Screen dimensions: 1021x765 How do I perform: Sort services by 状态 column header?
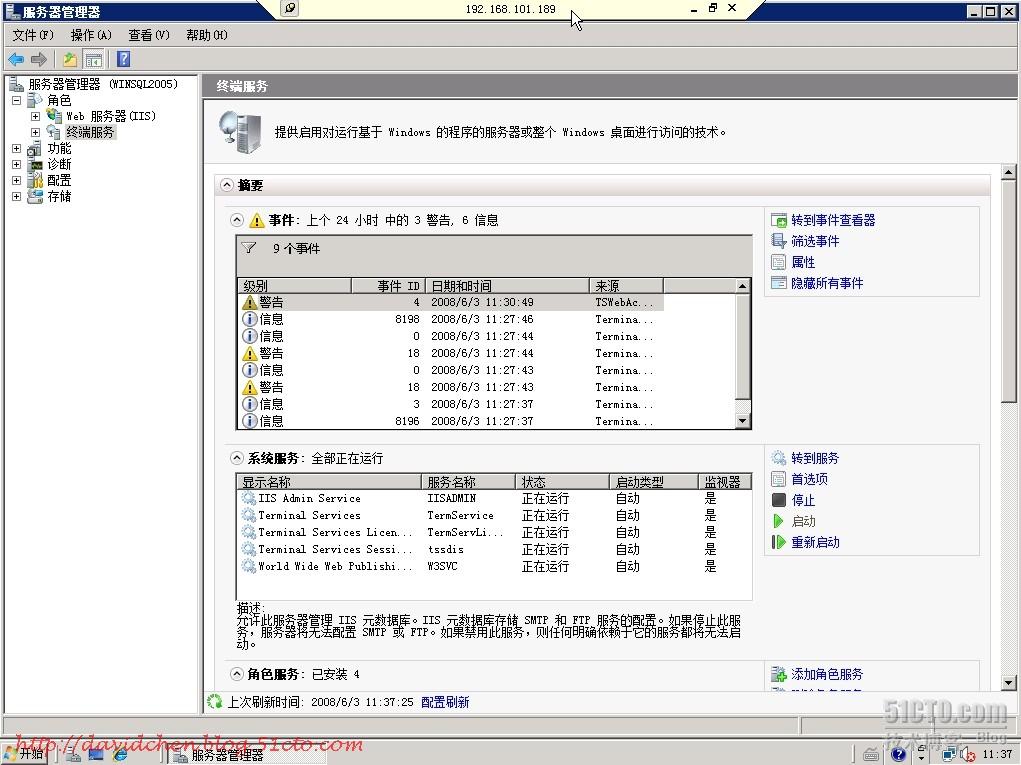point(562,481)
